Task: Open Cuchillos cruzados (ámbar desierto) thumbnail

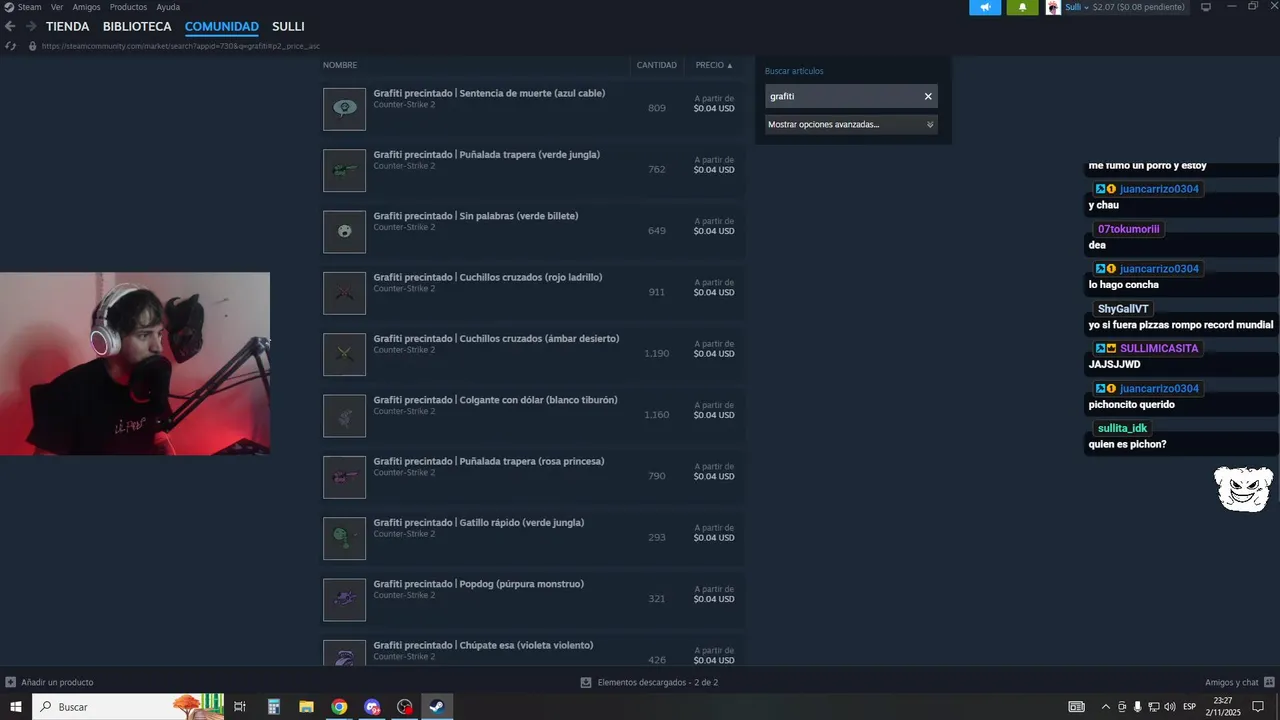Action: pos(344,354)
